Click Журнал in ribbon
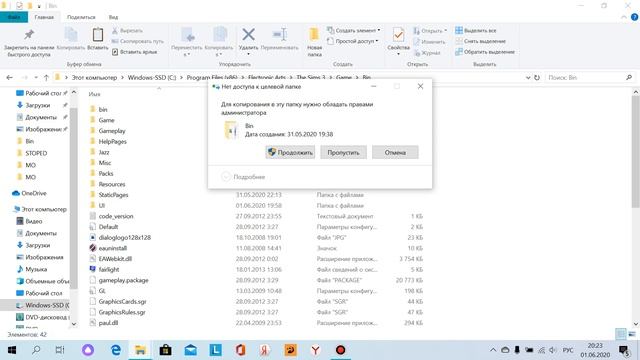The width and height of the screenshot is (640, 360). coord(427,53)
